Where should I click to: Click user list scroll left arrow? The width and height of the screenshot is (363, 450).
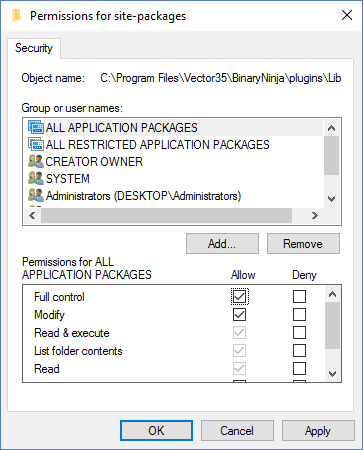32,215
